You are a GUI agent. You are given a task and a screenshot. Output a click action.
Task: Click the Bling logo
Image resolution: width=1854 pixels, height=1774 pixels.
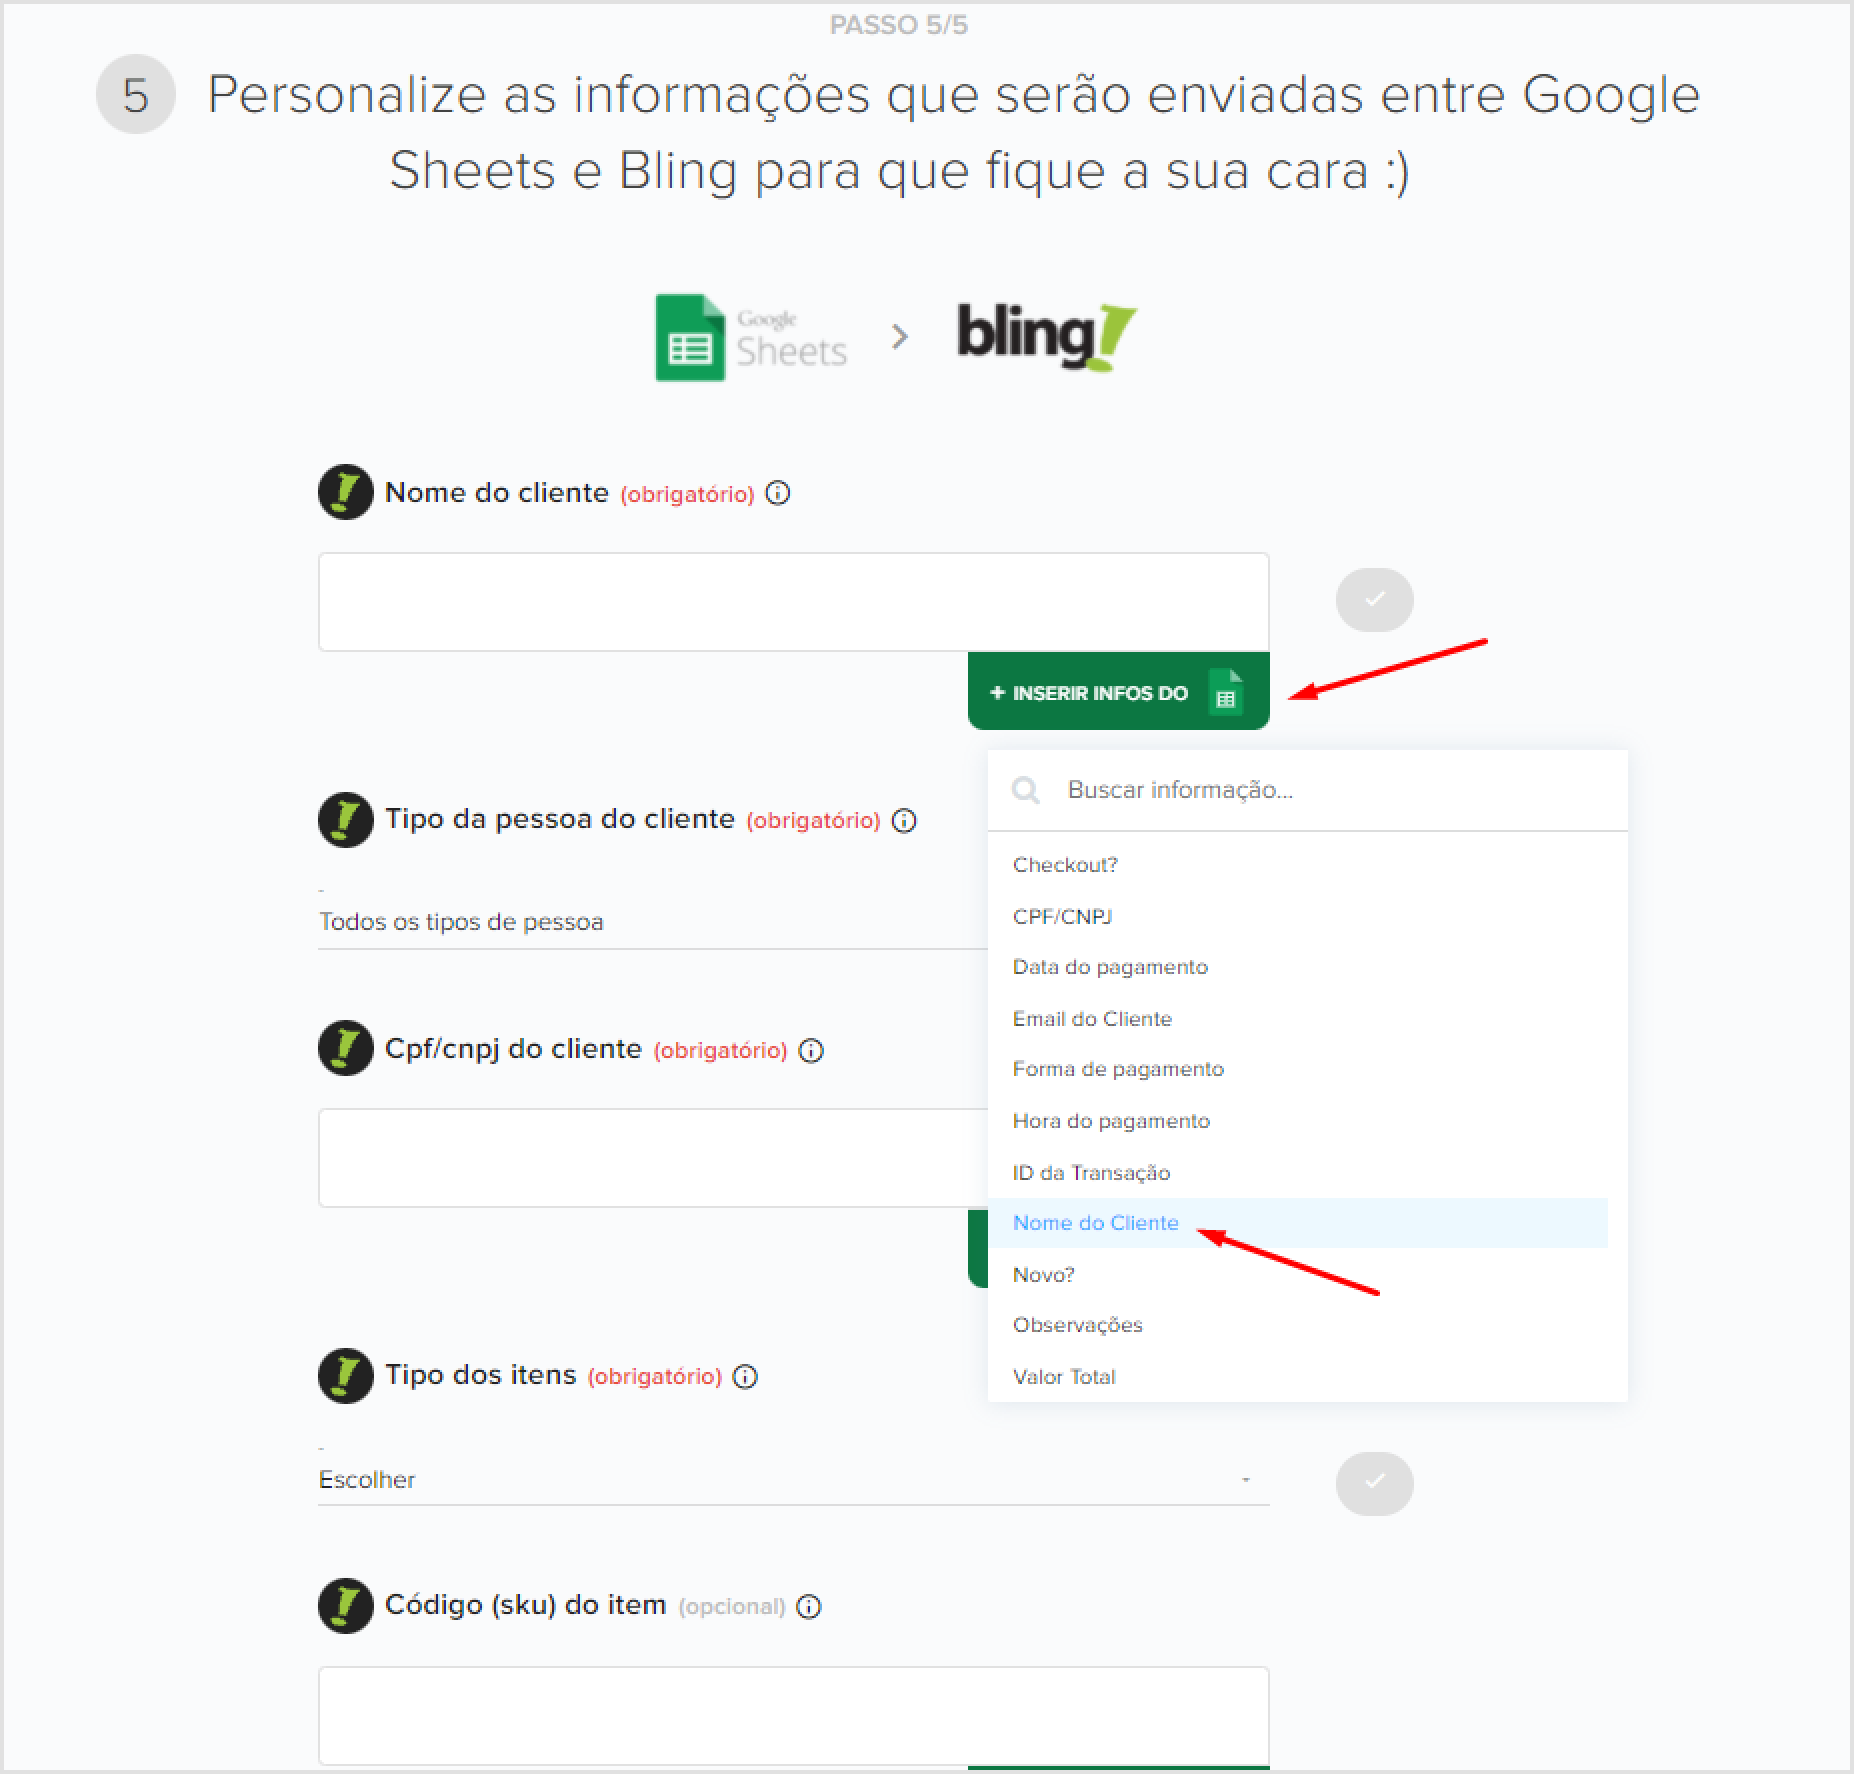pos(1047,337)
